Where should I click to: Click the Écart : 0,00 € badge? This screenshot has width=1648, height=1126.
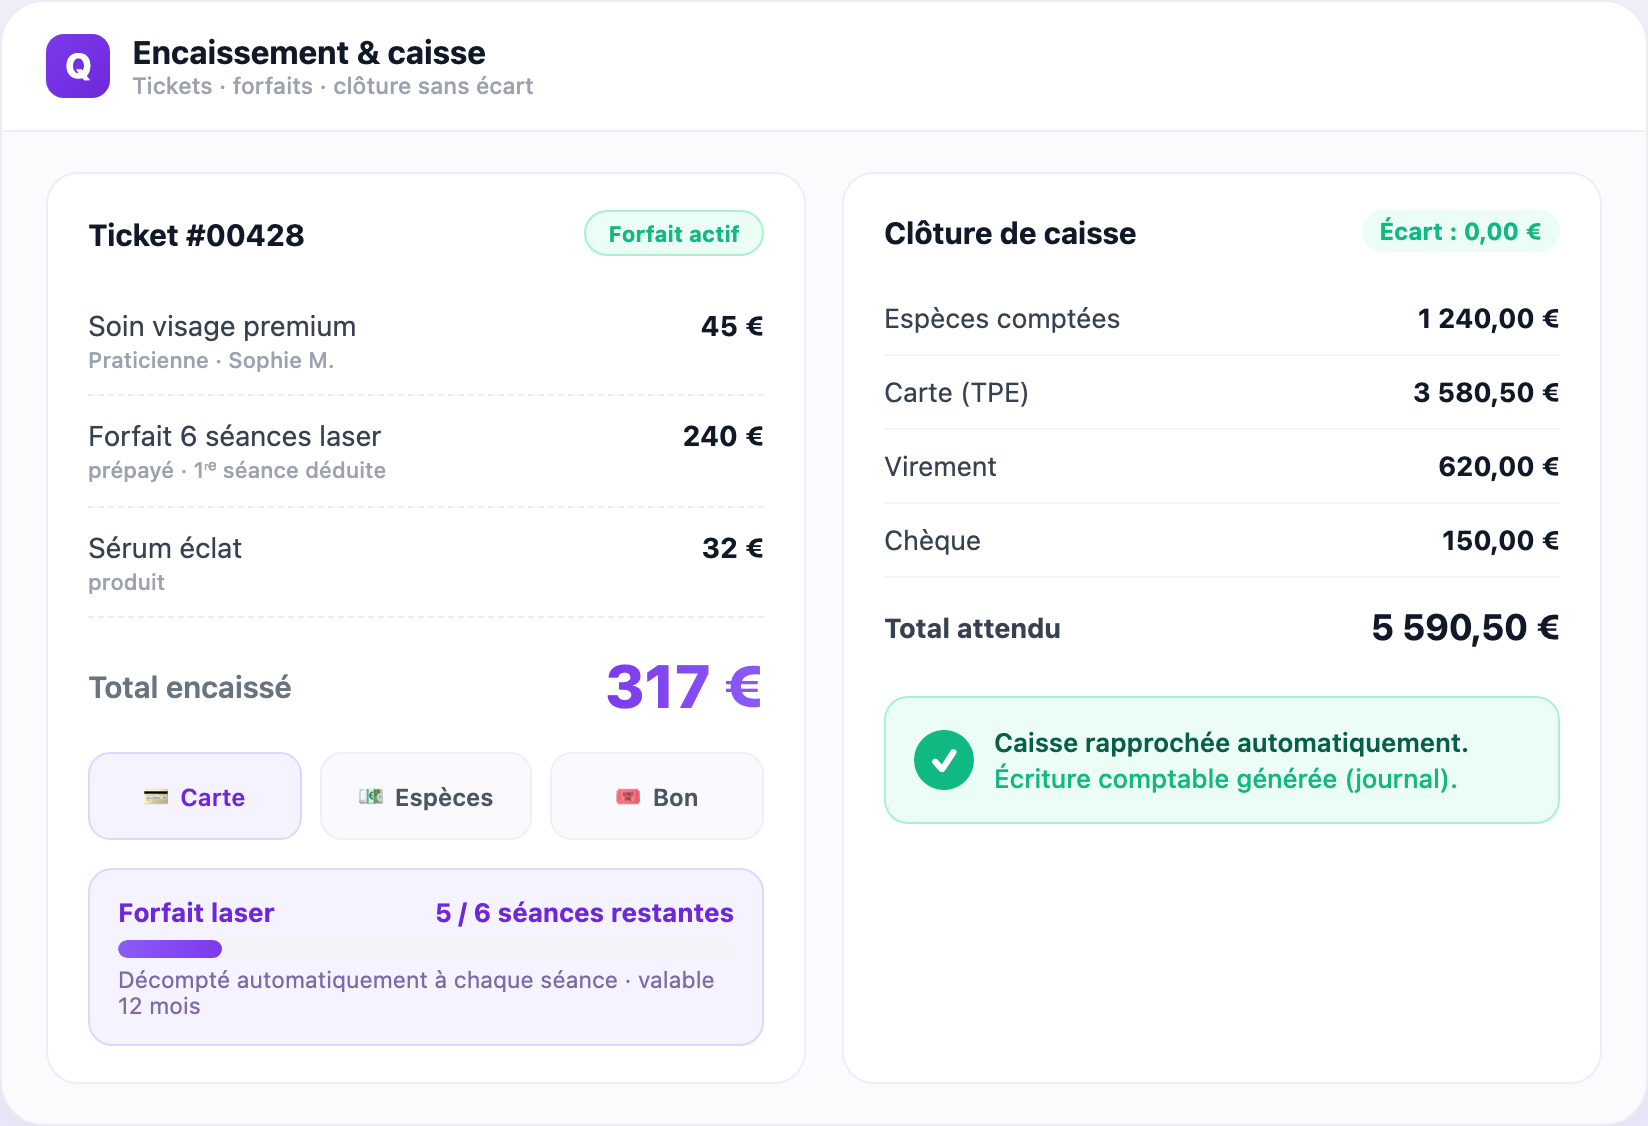(x=1460, y=231)
